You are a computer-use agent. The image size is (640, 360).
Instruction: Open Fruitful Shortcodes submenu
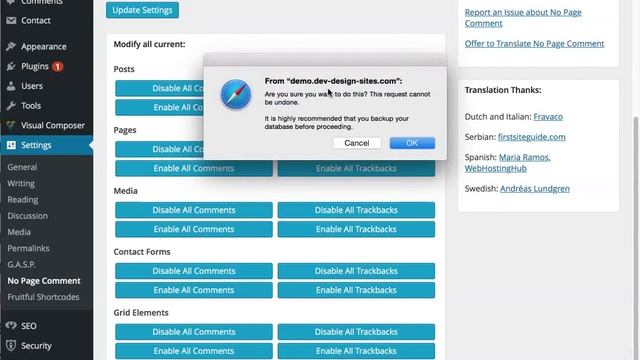click(x=43, y=297)
